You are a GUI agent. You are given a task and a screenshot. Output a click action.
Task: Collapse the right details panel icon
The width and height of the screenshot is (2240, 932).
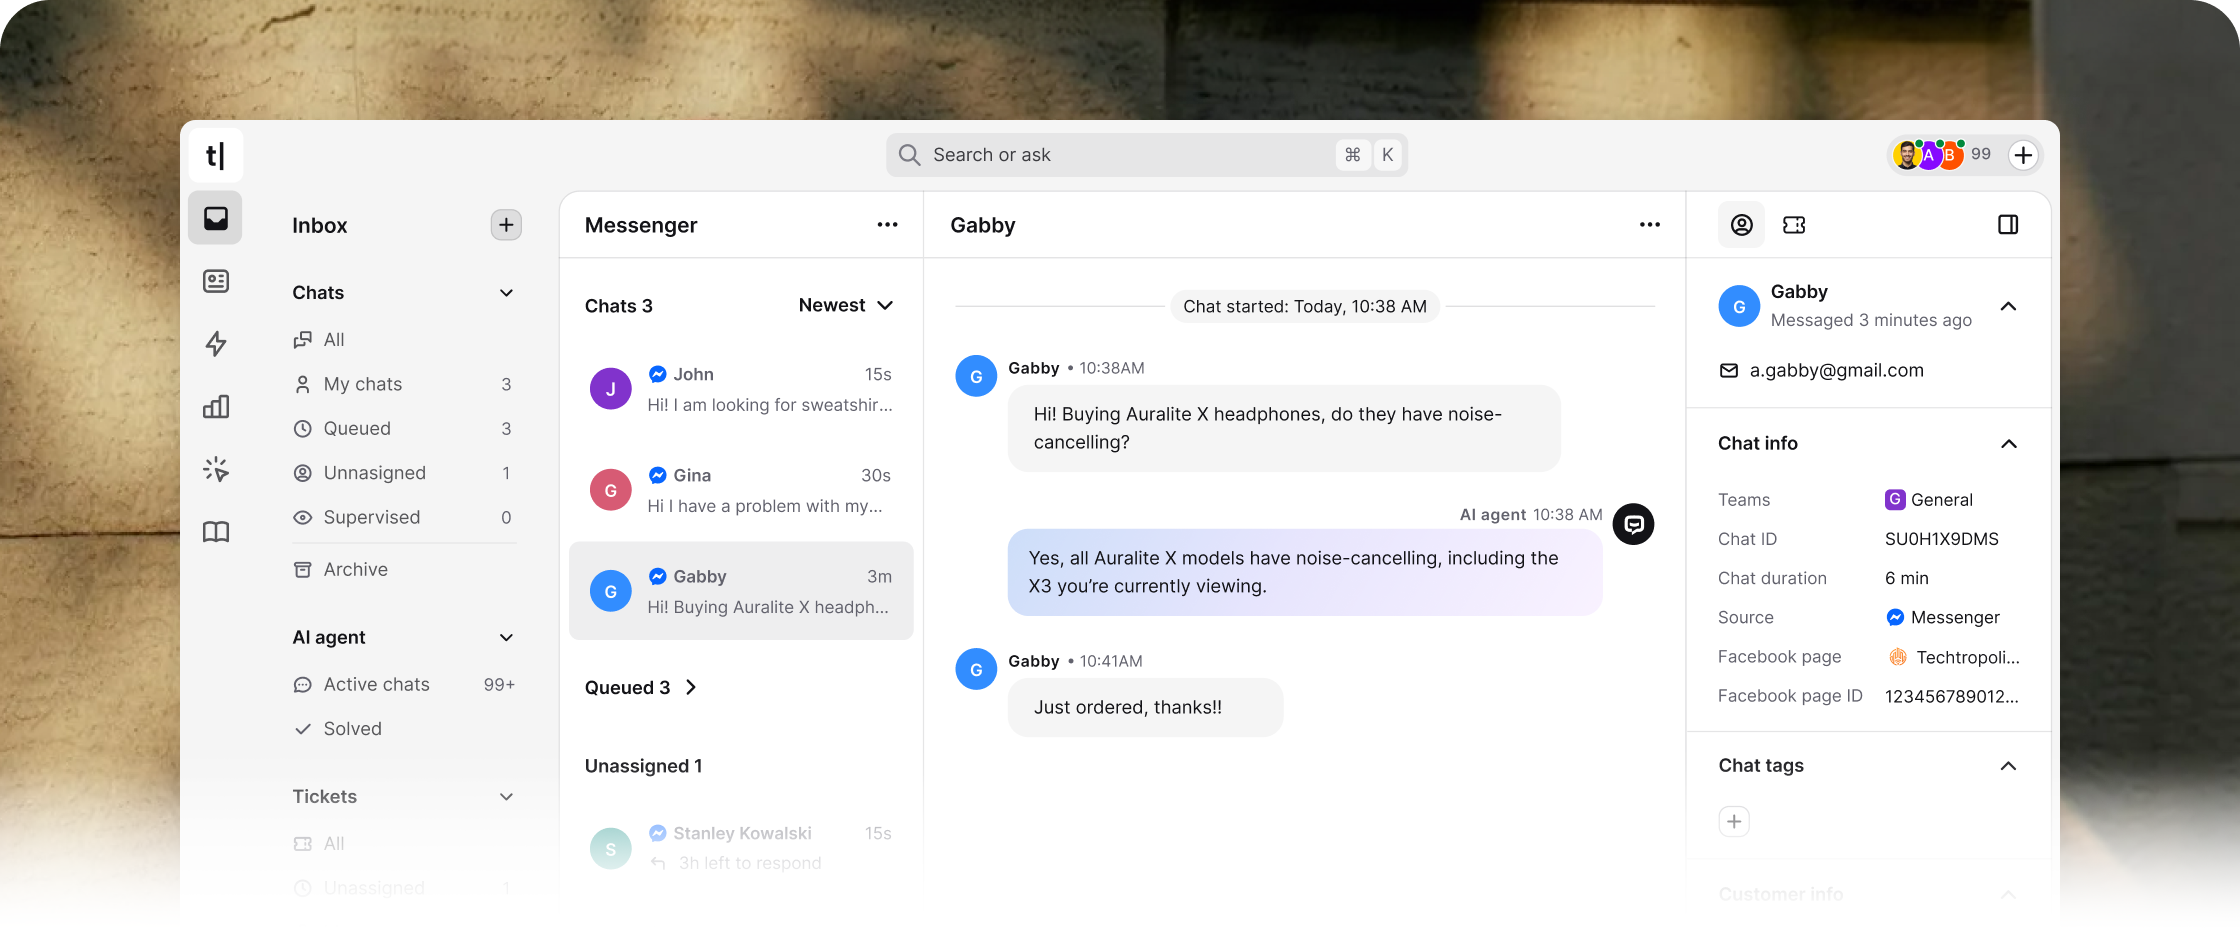(x=2008, y=225)
